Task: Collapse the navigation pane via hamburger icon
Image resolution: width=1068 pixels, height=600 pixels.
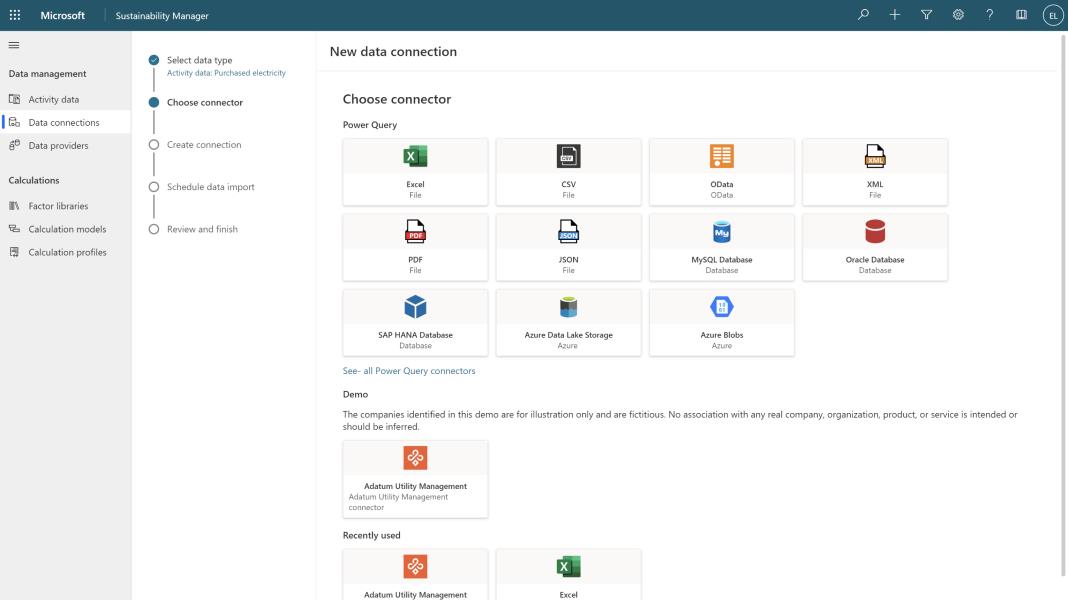Action: pyautogui.click(x=14, y=44)
